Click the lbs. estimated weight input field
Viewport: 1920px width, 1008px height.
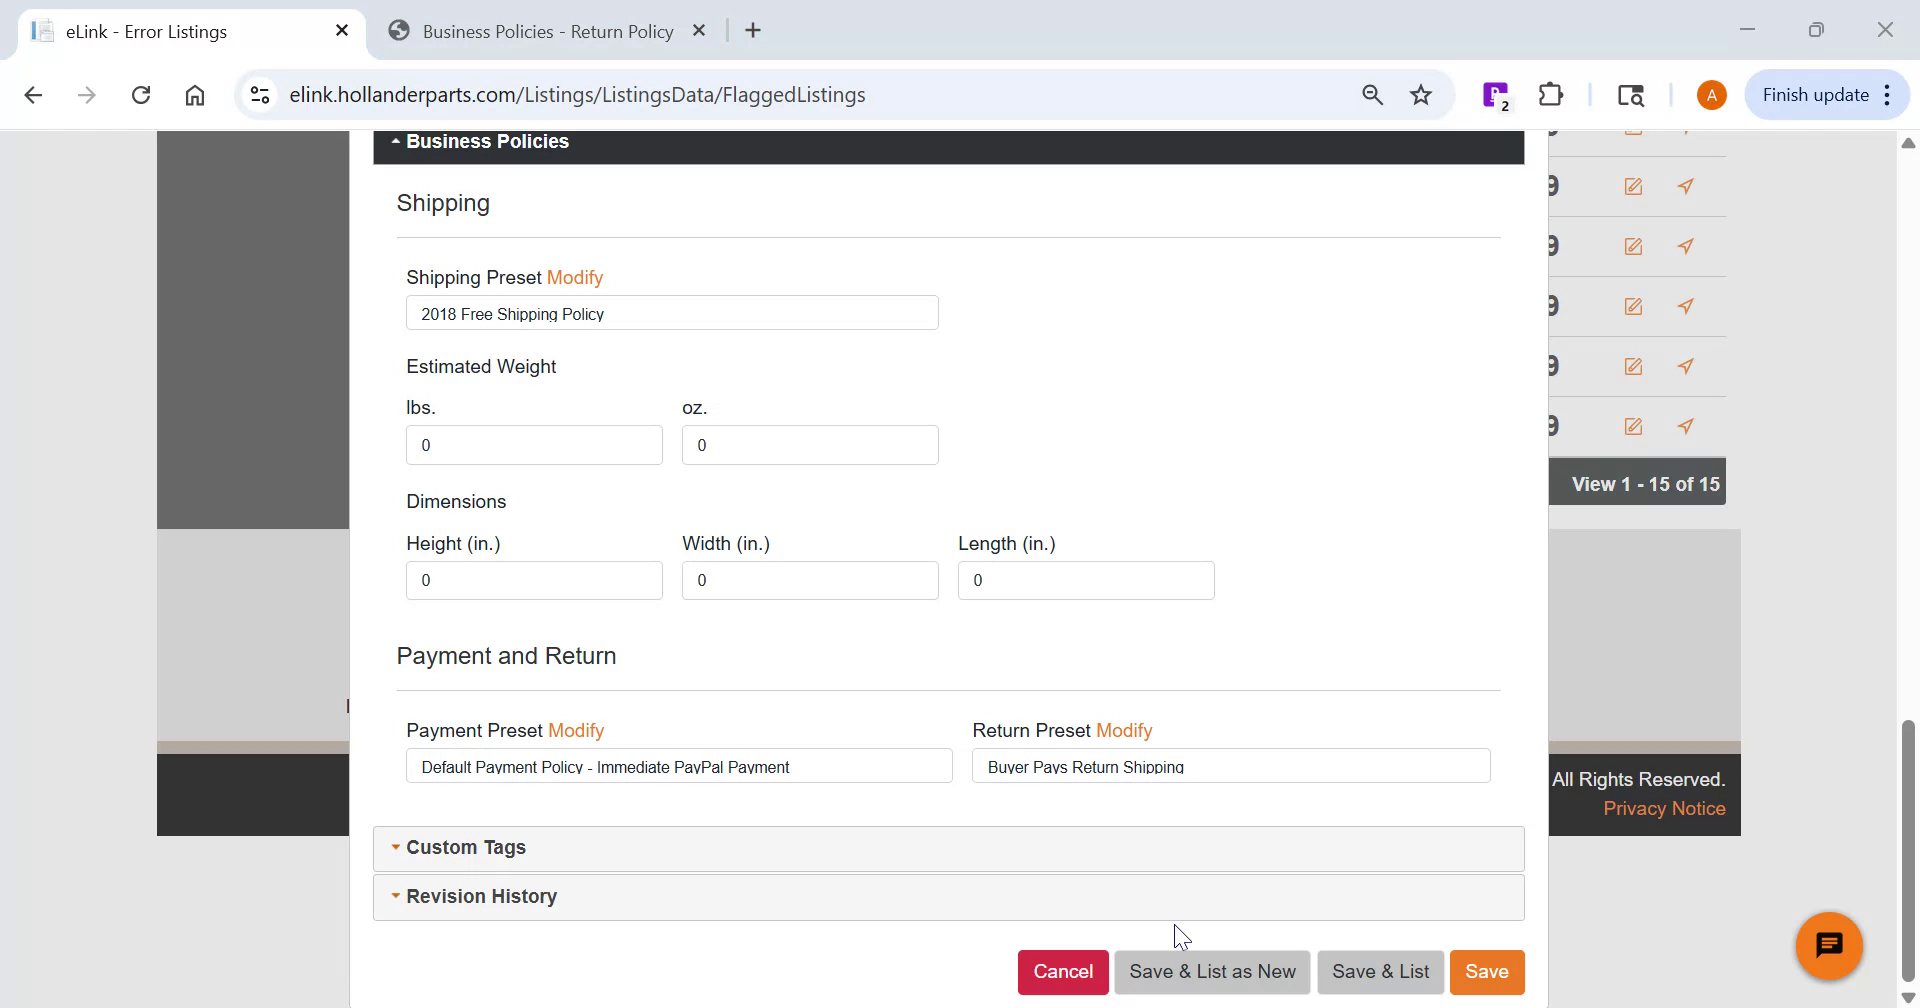click(534, 445)
